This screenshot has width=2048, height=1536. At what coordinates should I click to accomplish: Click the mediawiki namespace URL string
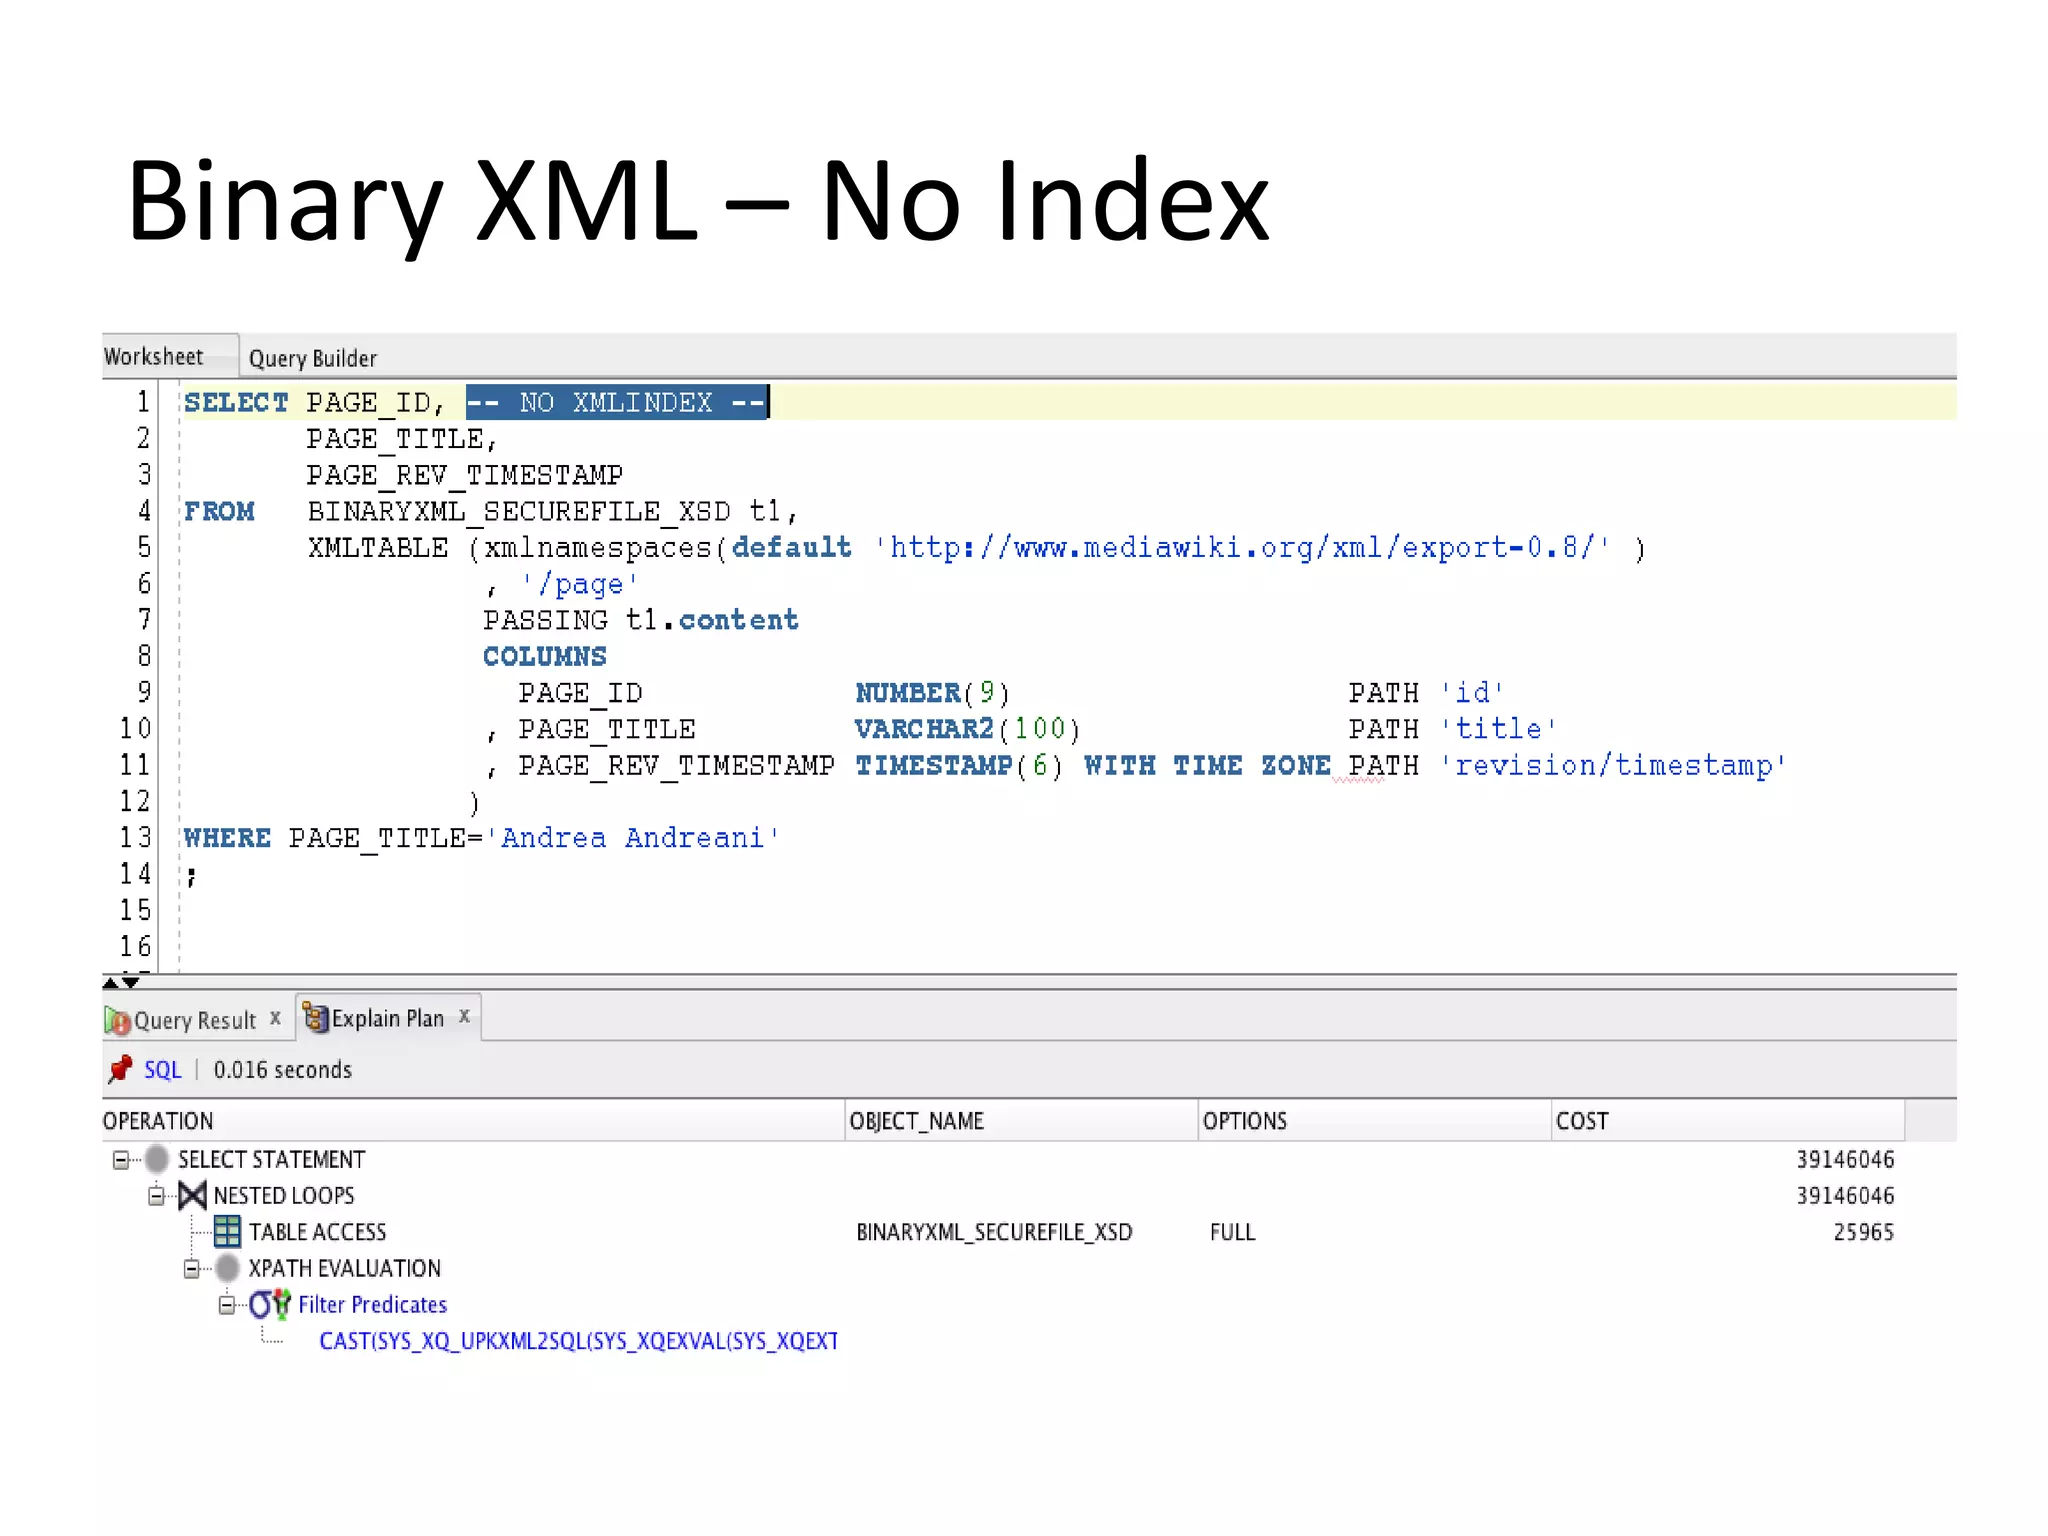click(x=1243, y=548)
